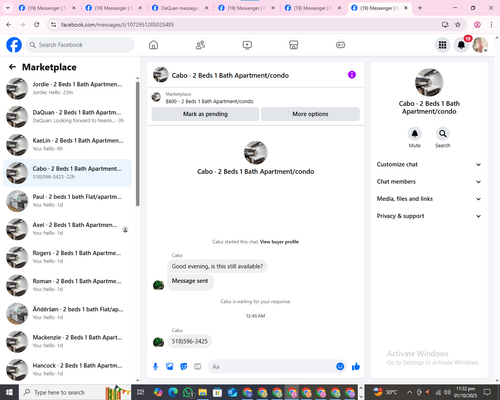
Task: Open Rogers conversation in chat list
Action: click(x=67, y=257)
